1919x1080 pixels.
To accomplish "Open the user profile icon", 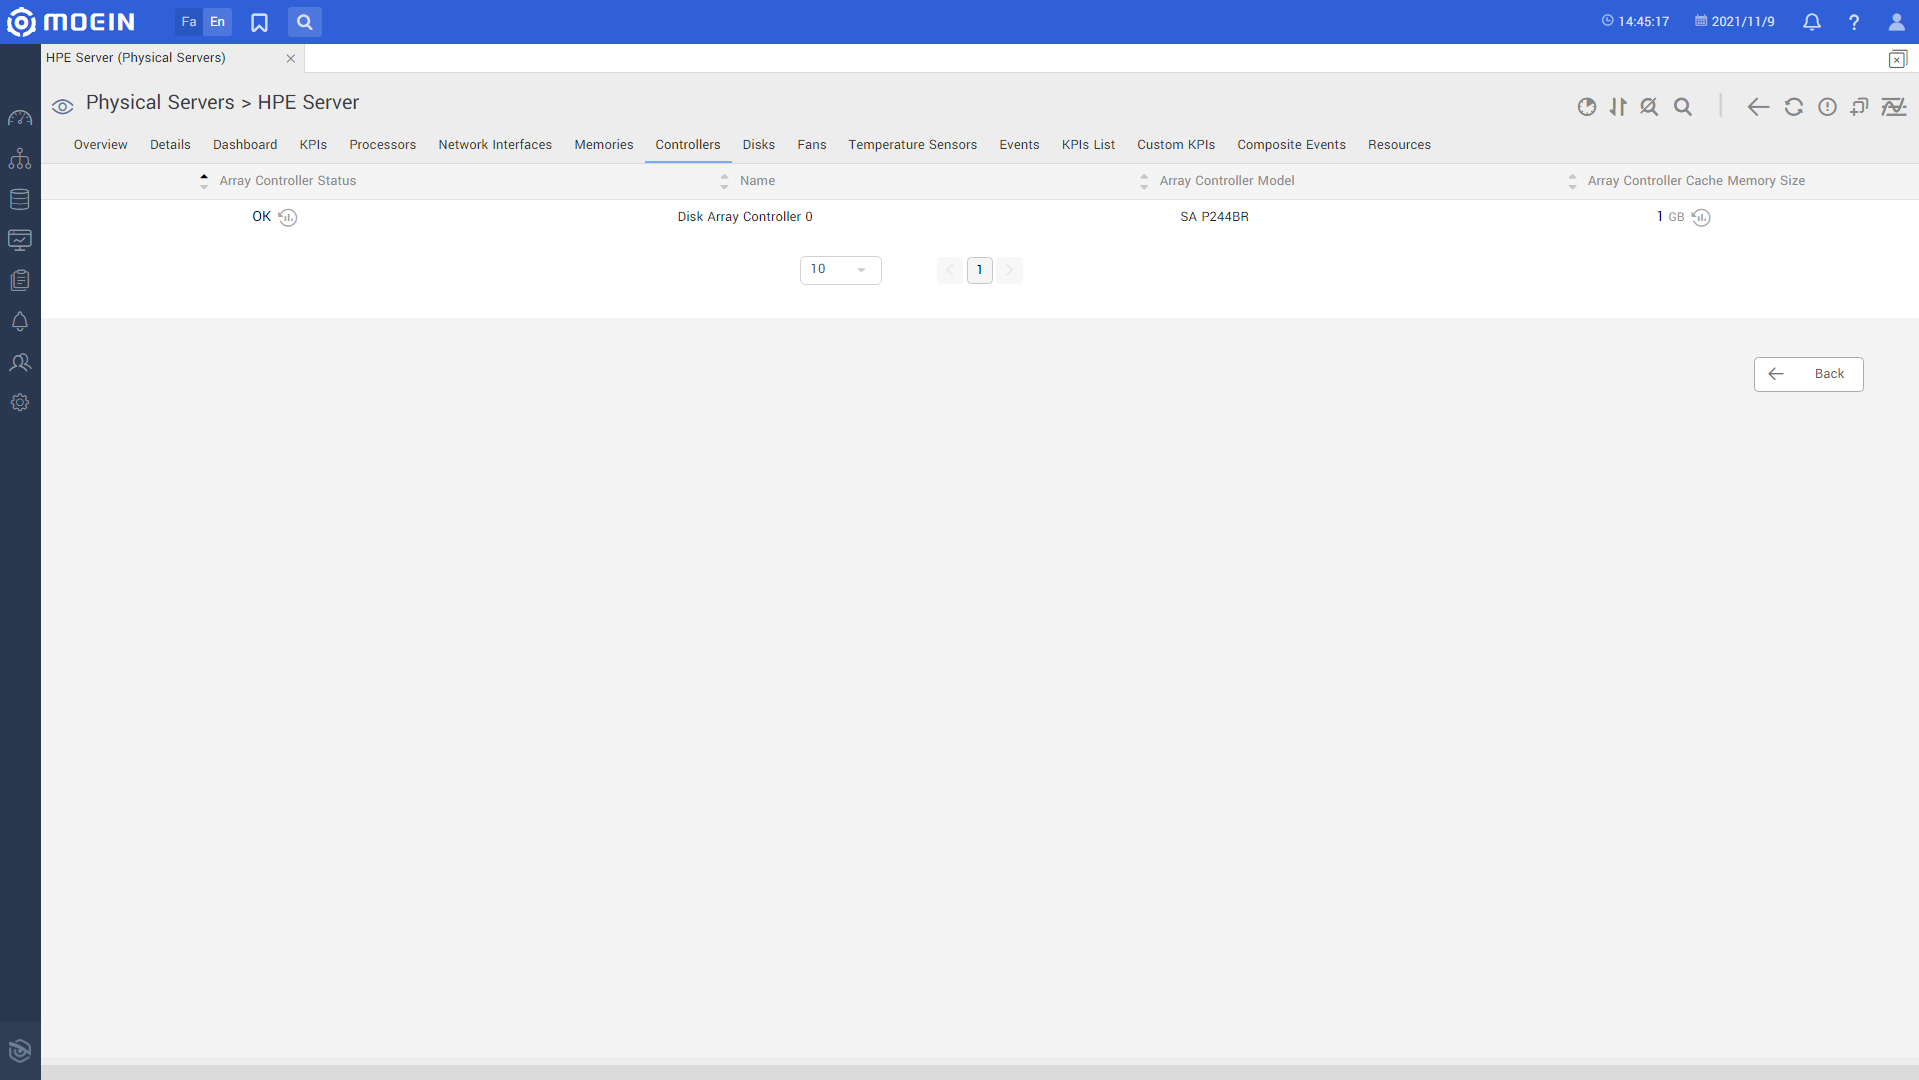I will [x=1896, y=21].
